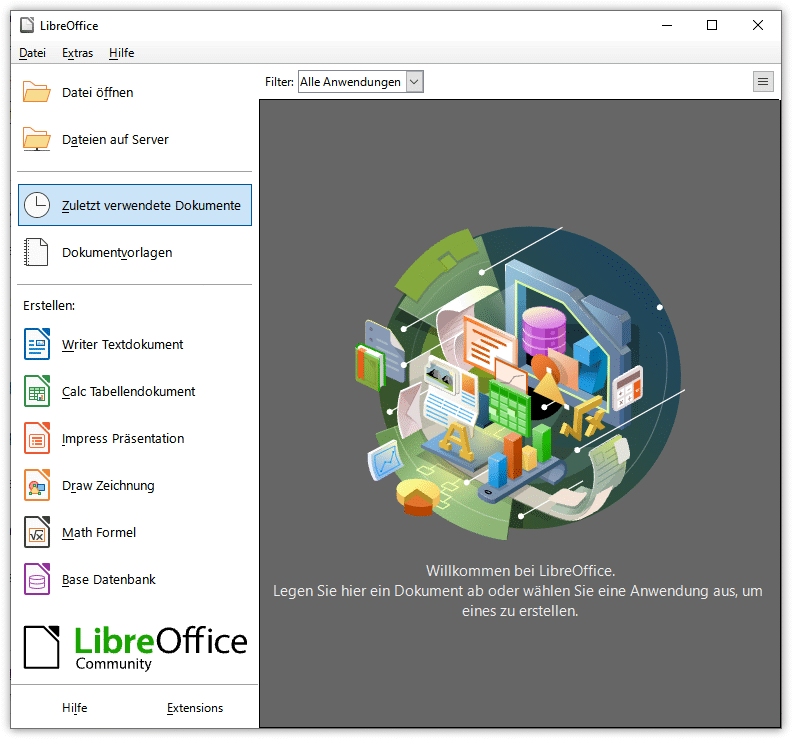The height and width of the screenshot is (739, 792).
Task: Click the LibreOffice Community logo
Action: tap(135, 647)
